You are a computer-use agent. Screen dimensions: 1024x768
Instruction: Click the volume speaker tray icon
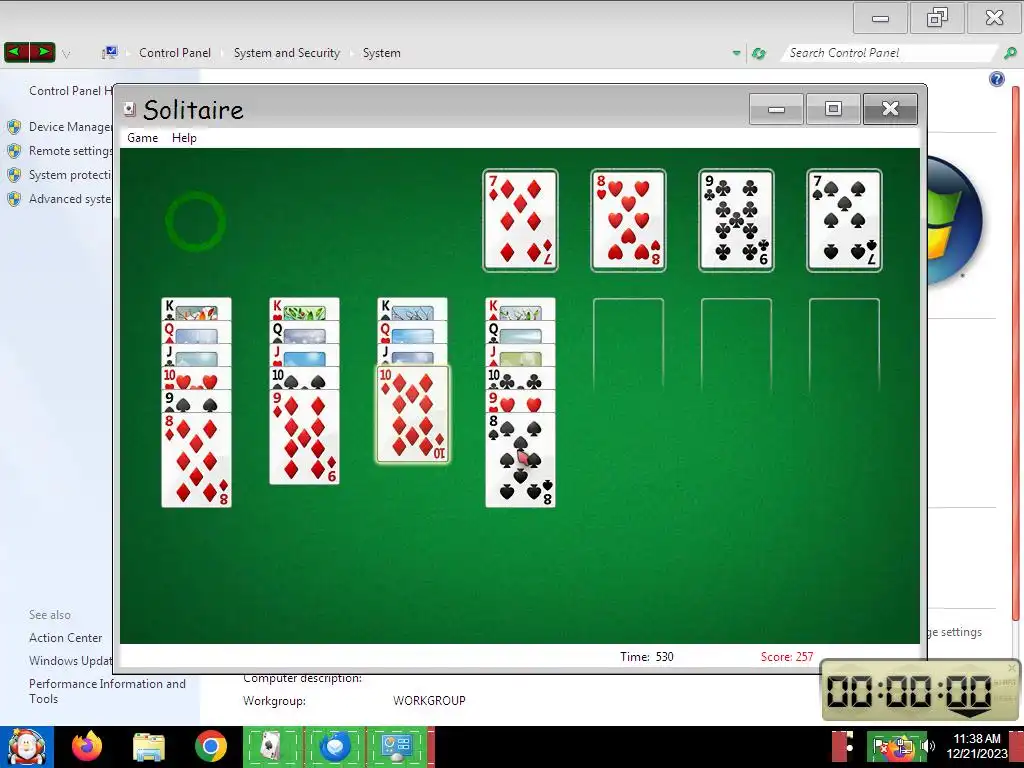(x=928, y=746)
